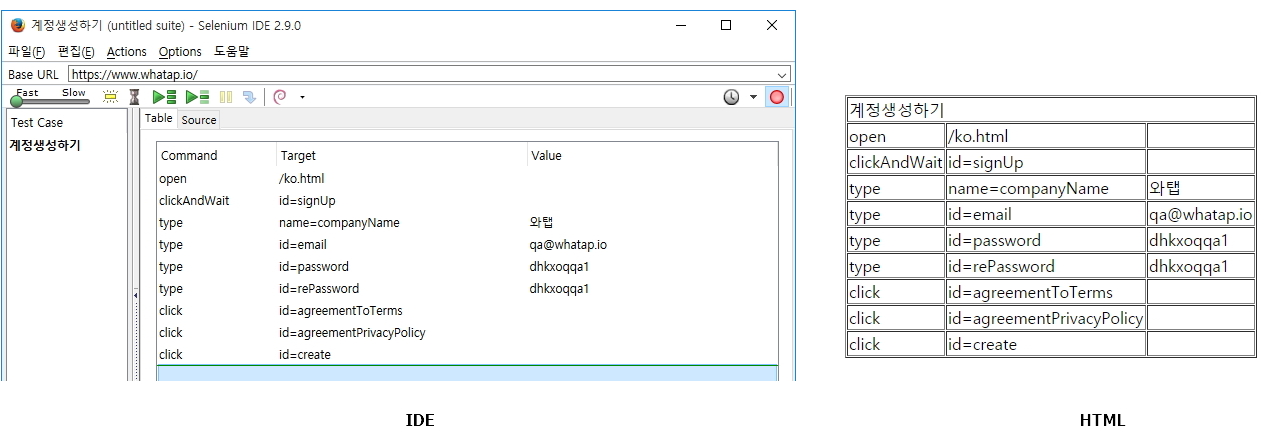Select id=agreementPrivacyPolicy row in IDE
Image resolution: width=1272 pixels, height=433 pixels.
pos(467,332)
